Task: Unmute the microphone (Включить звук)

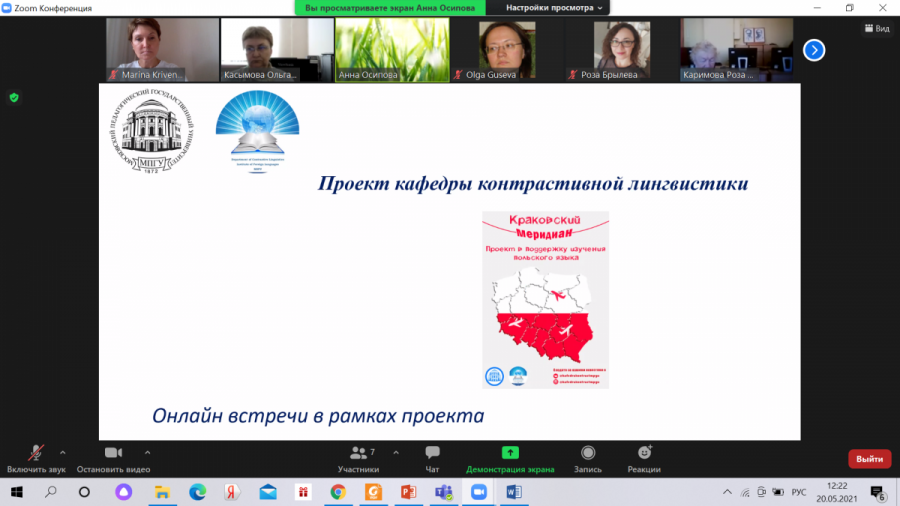Action: [36, 457]
